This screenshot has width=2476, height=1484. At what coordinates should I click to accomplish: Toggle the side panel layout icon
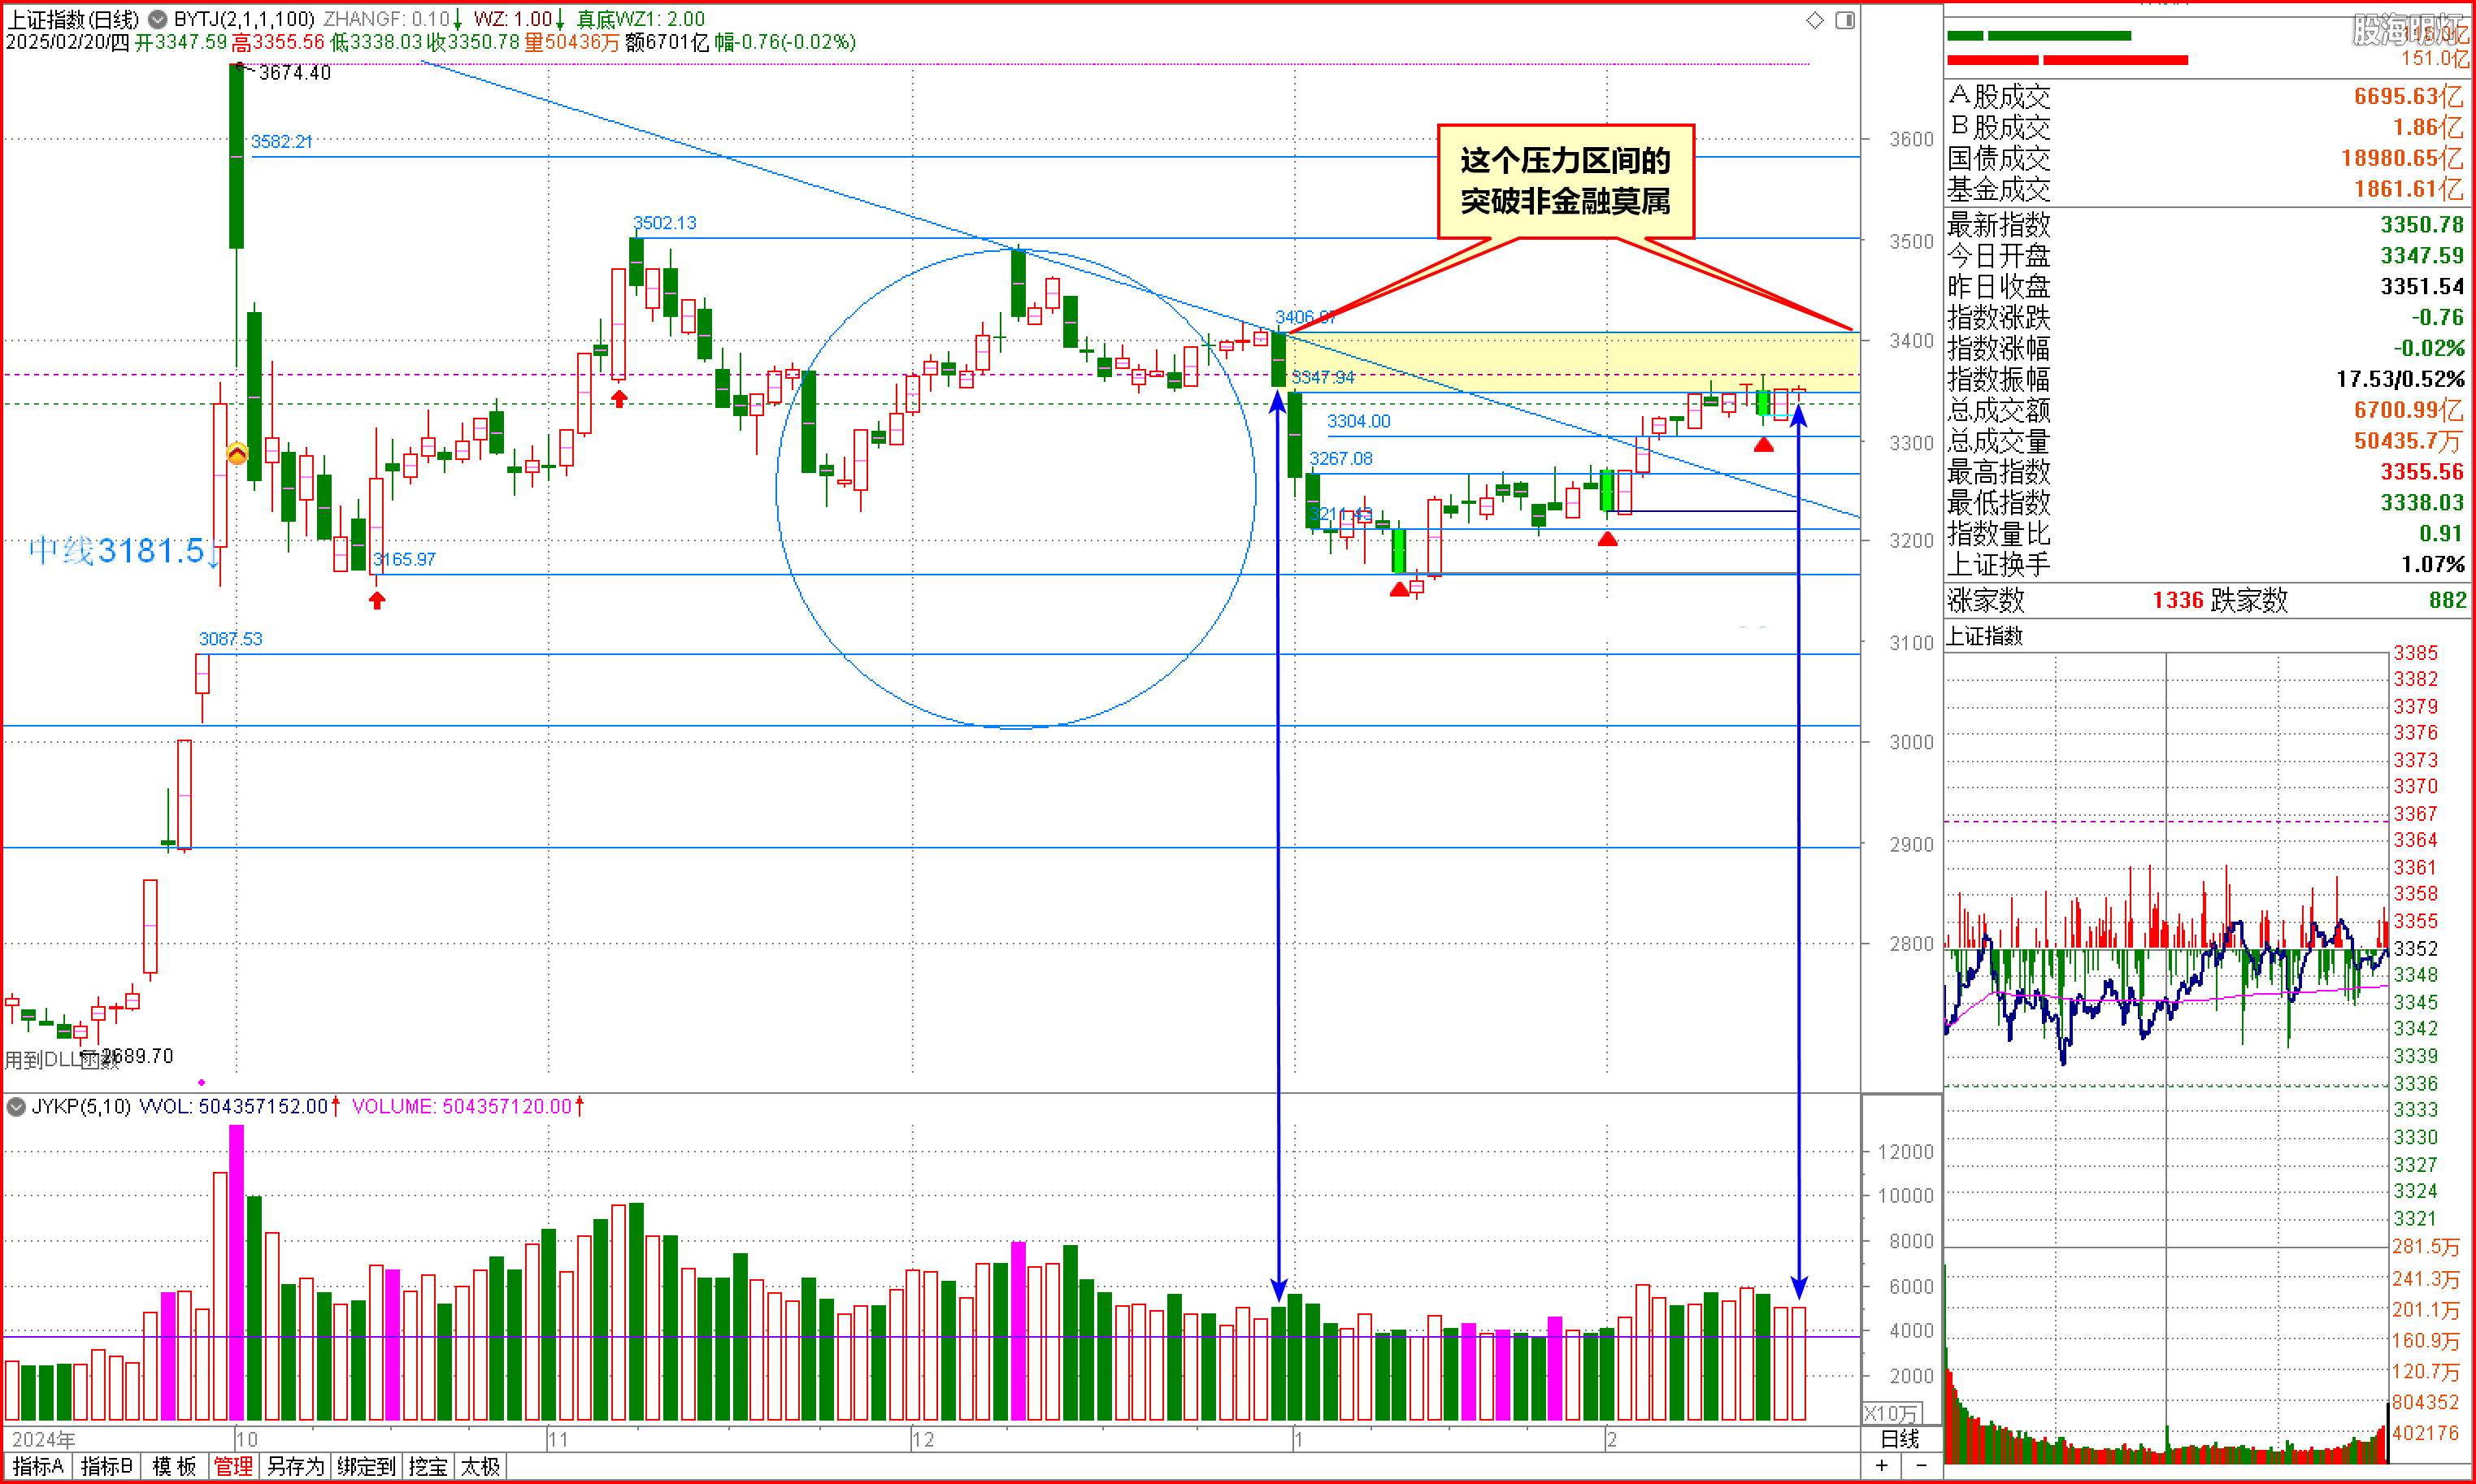pyautogui.click(x=1845, y=20)
